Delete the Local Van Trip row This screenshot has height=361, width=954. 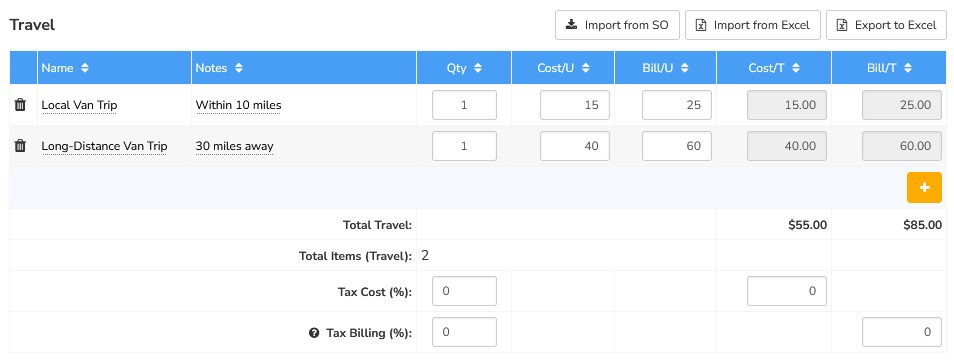tap(20, 105)
